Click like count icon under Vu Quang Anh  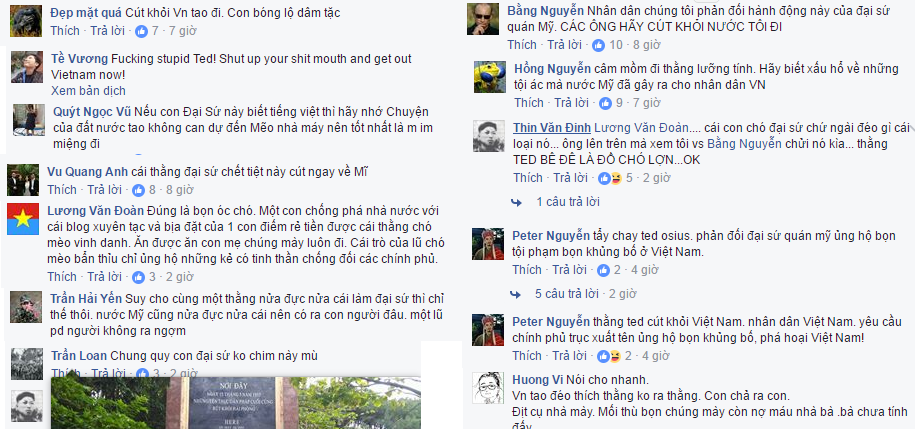138,190
